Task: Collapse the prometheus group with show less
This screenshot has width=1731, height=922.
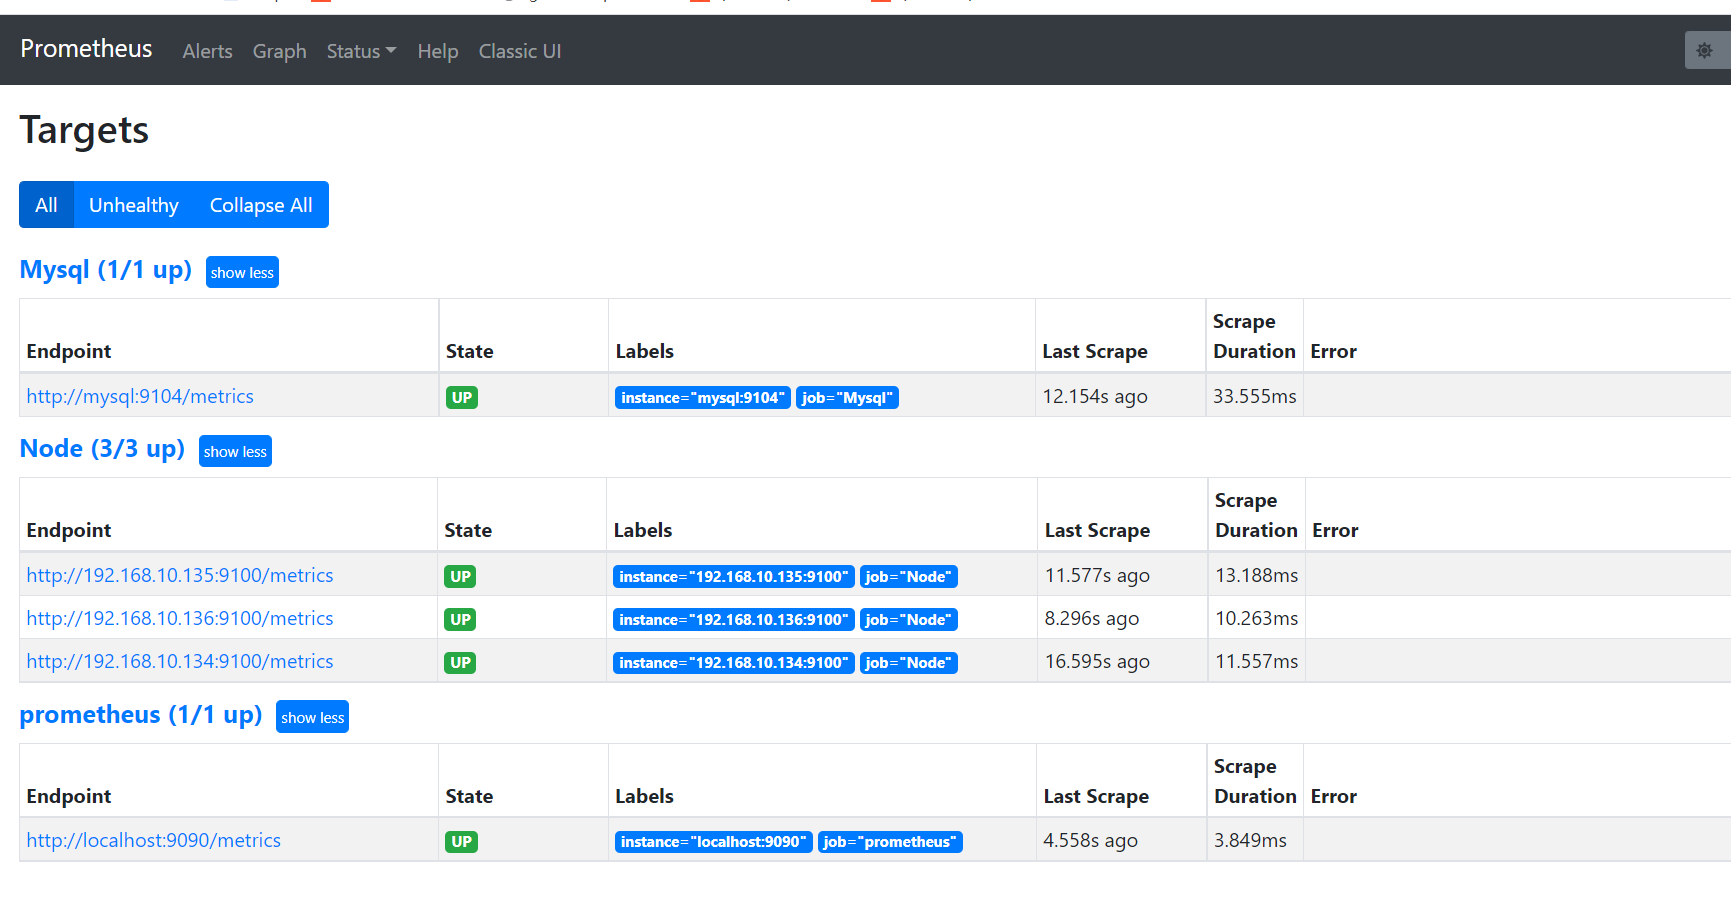Action: click(312, 717)
